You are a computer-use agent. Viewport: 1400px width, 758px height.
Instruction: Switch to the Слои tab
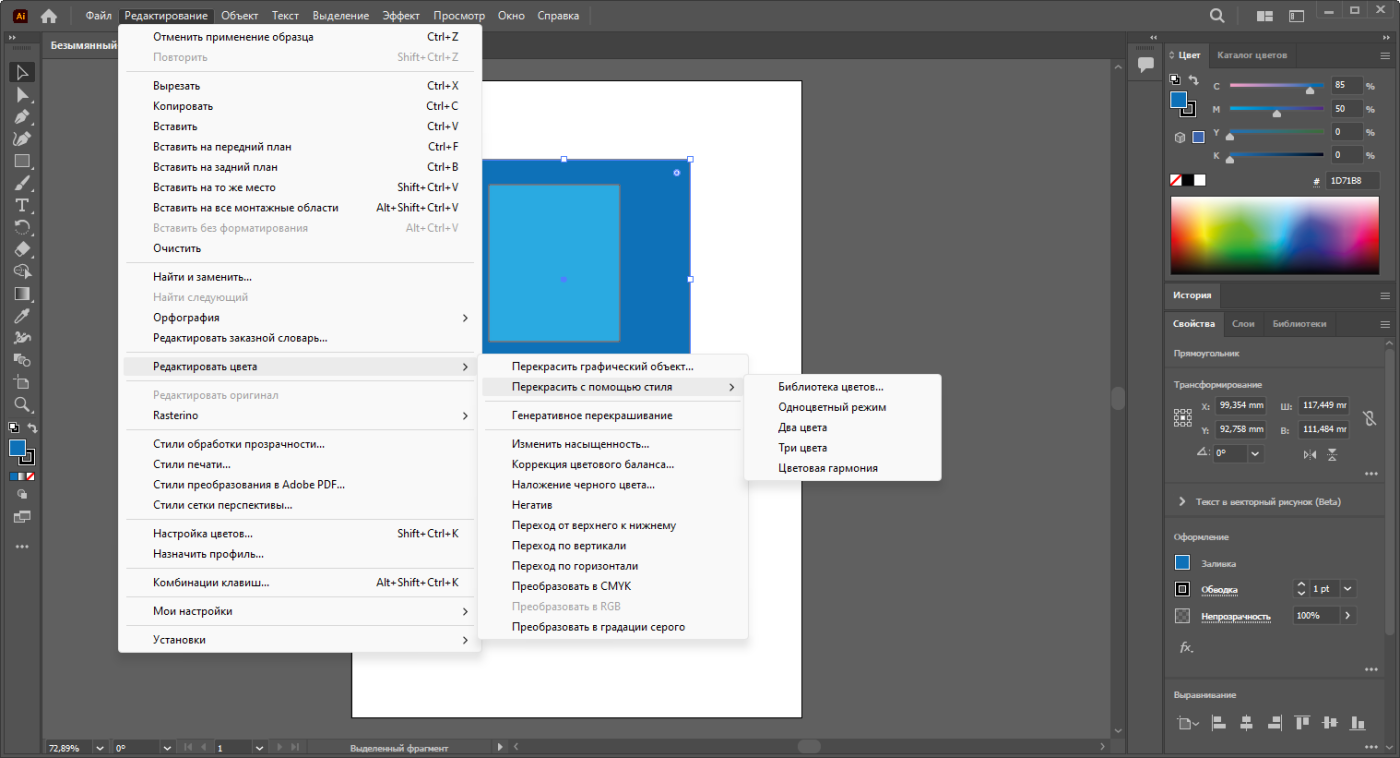[1243, 324]
